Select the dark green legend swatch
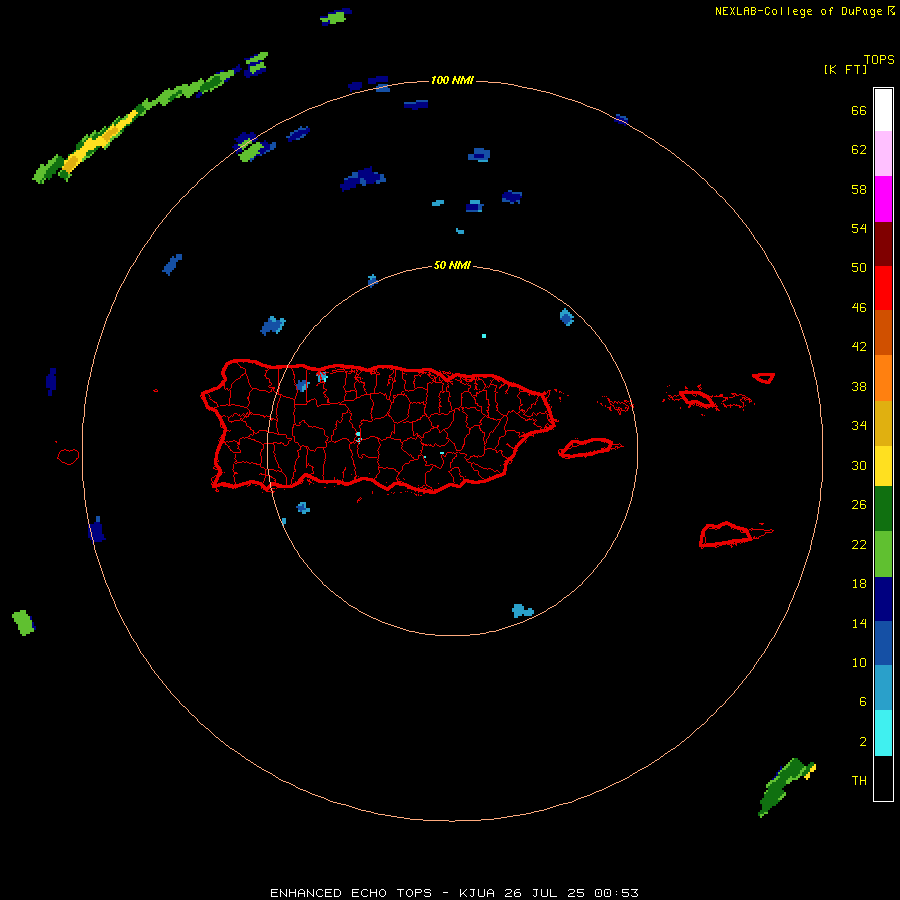Image resolution: width=900 pixels, height=900 pixels. (x=883, y=509)
